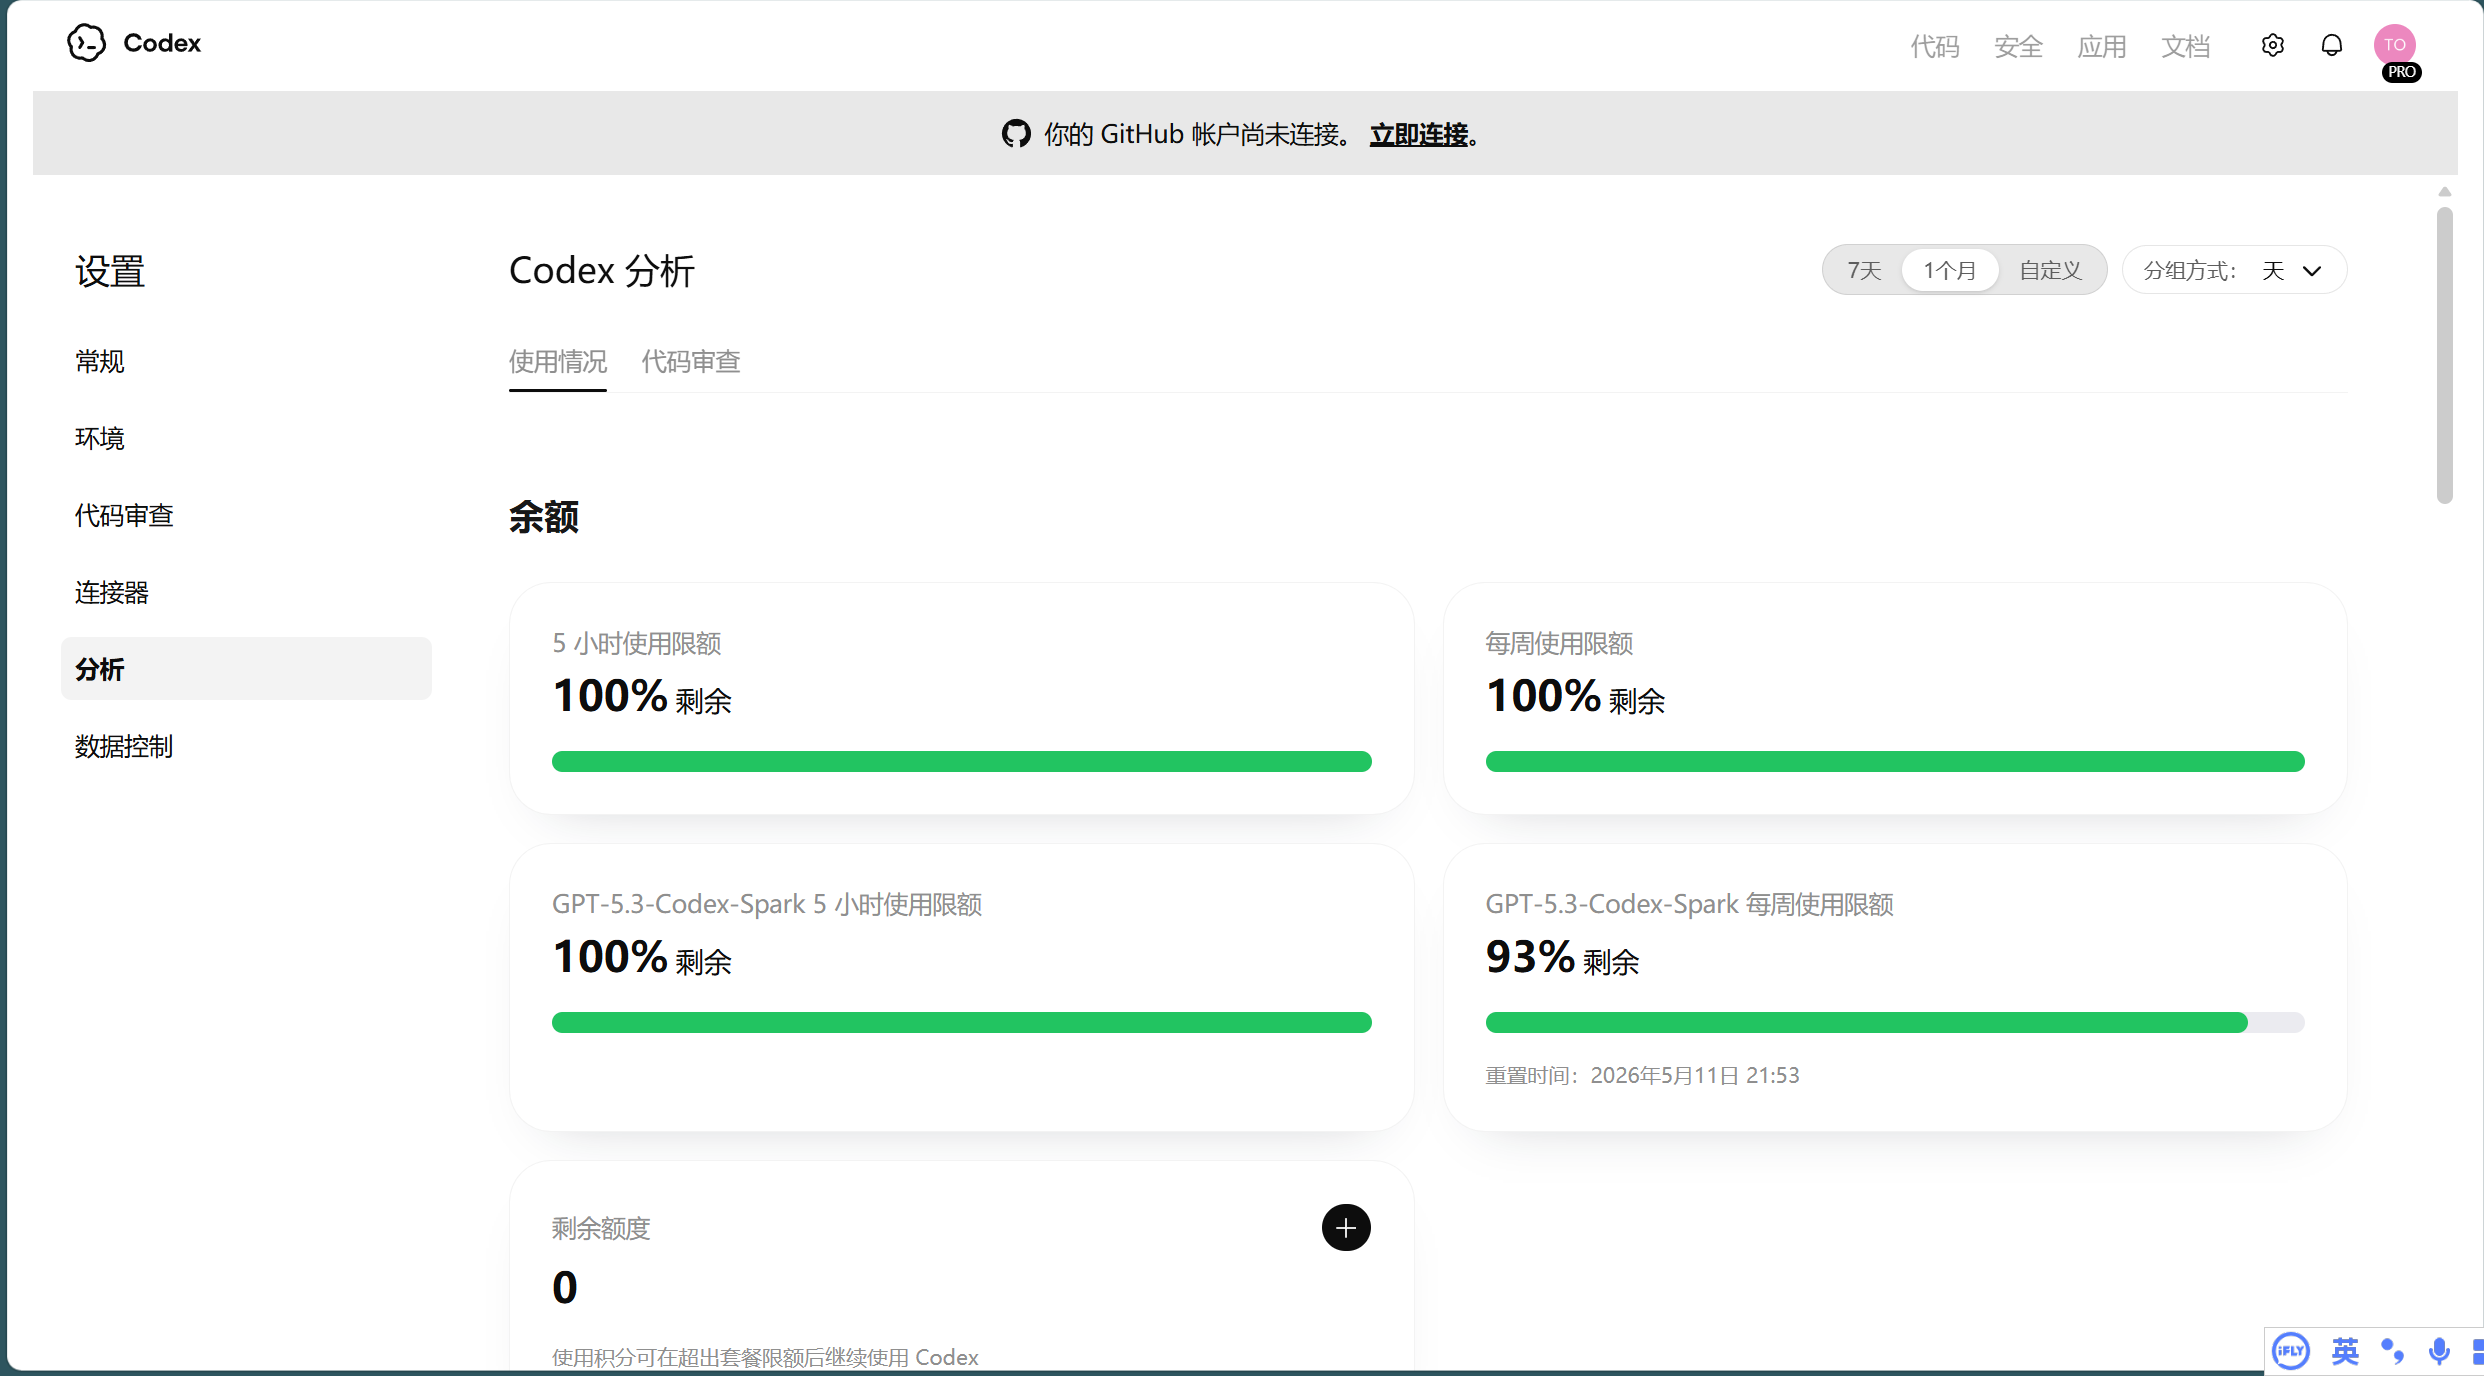Click the 每周使用限额 progress bar

pyautogui.click(x=1895, y=761)
